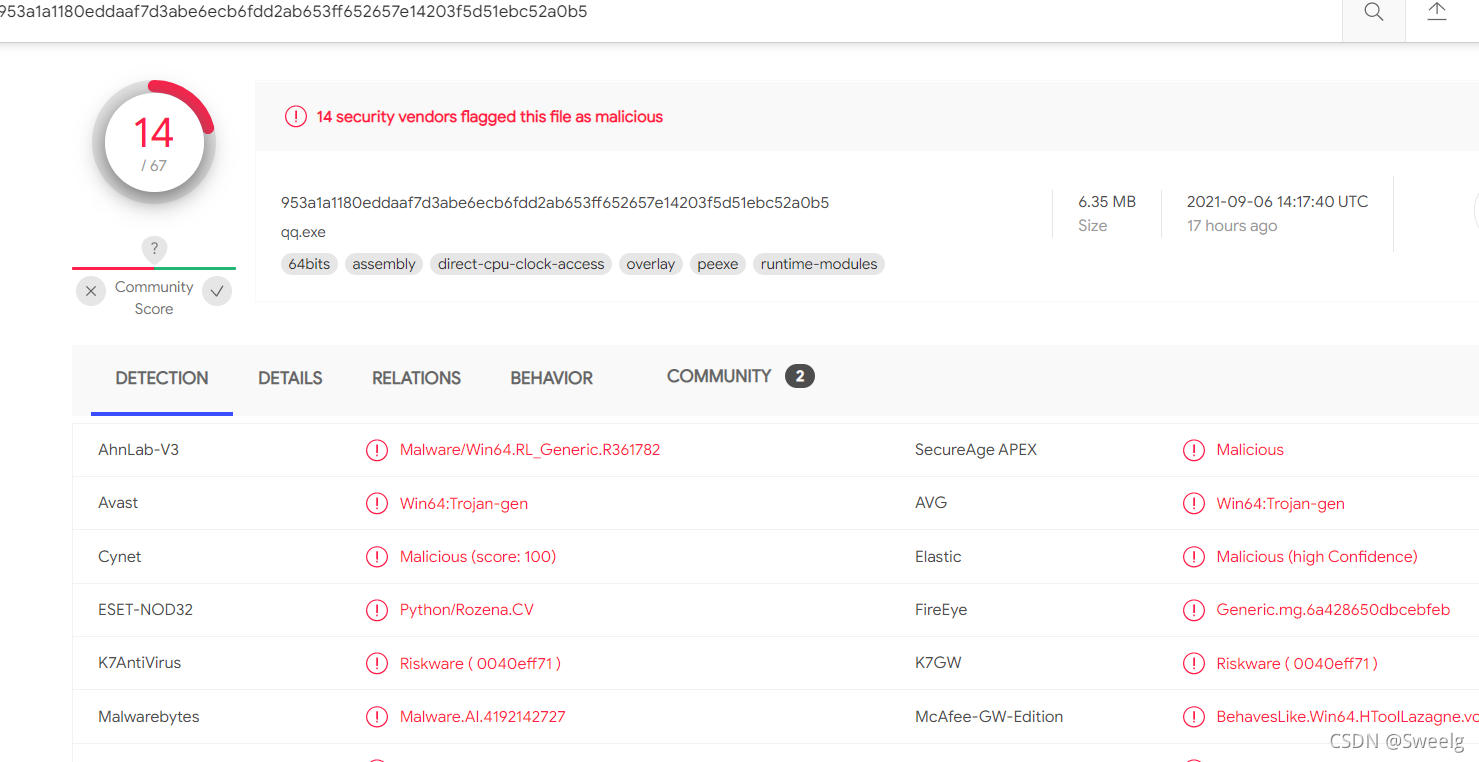The height and width of the screenshot is (762, 1479).
Task: Click SecureAge APEX 'Malicious' result
Action: 1250,449
